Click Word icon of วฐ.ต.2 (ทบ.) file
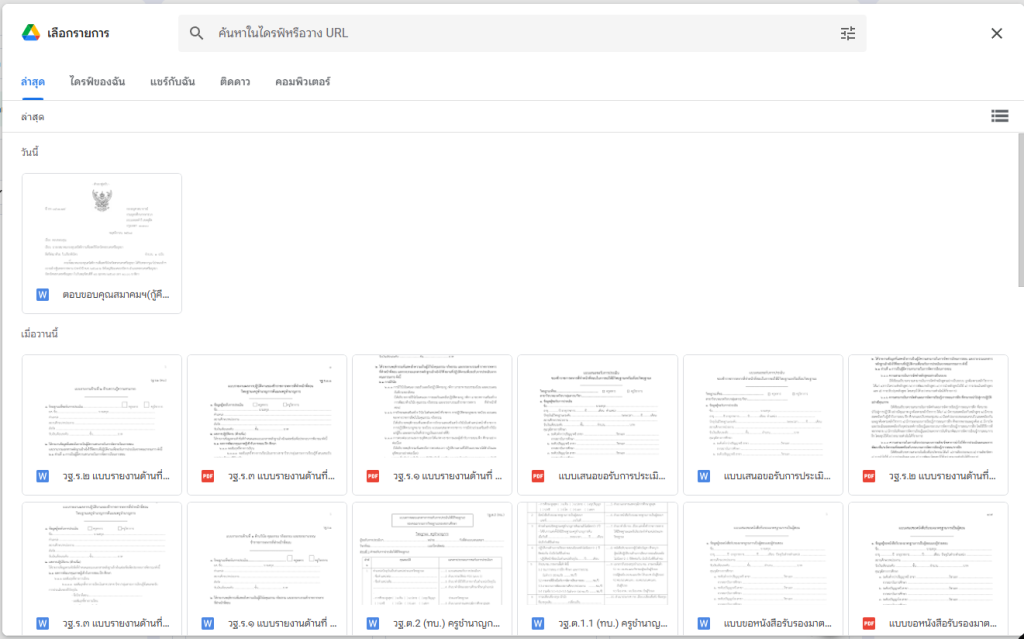Screen dimensions: 1024x639 click(373, 623)
